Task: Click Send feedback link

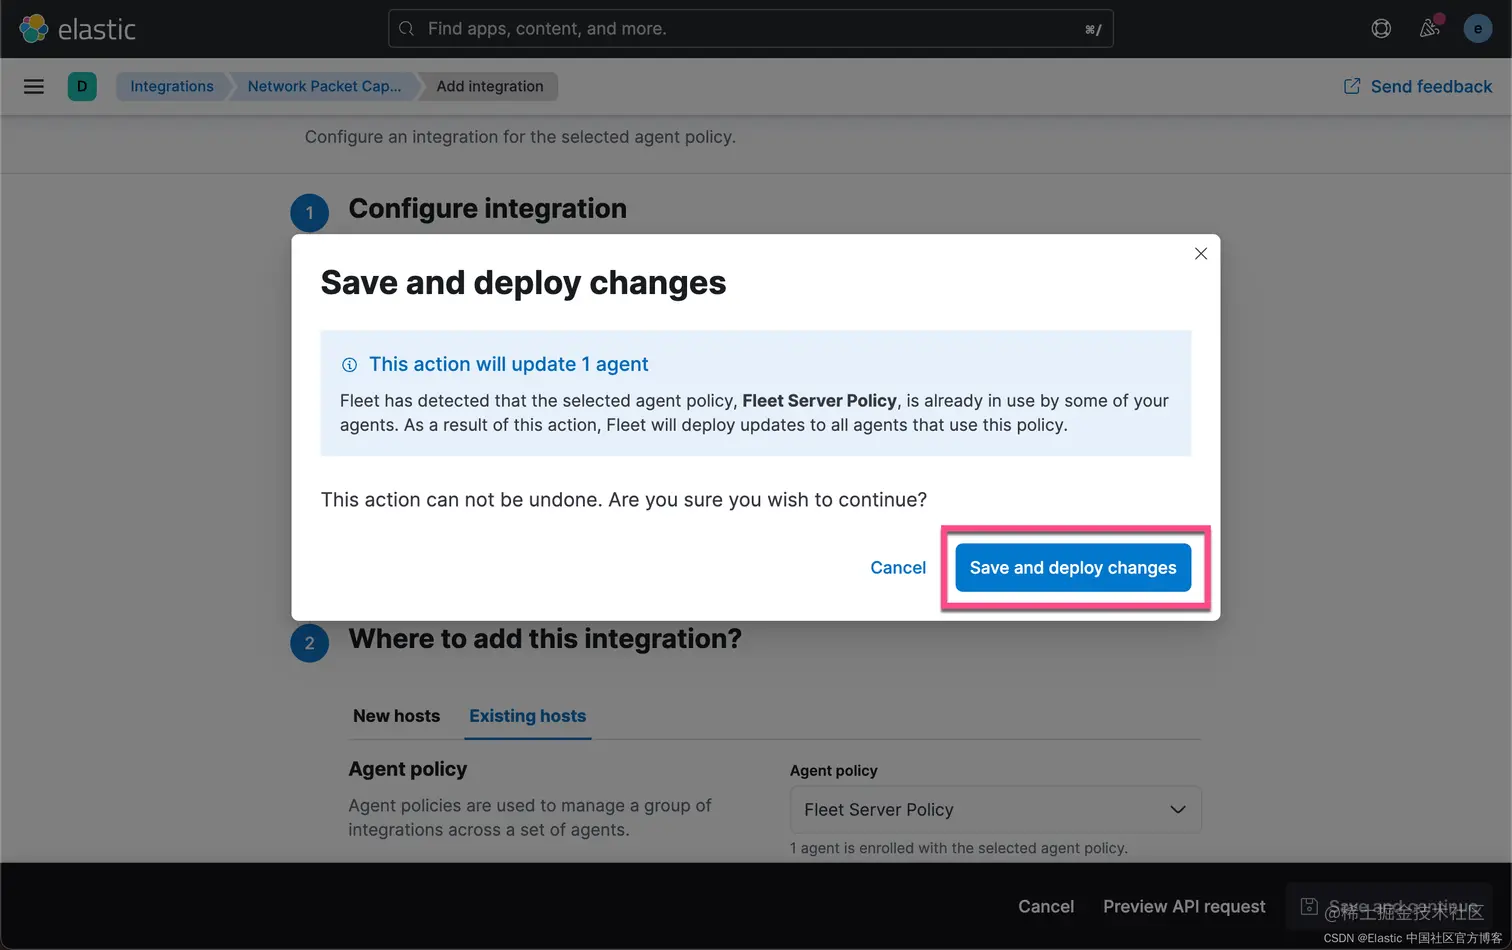Action: [1418, 86]
